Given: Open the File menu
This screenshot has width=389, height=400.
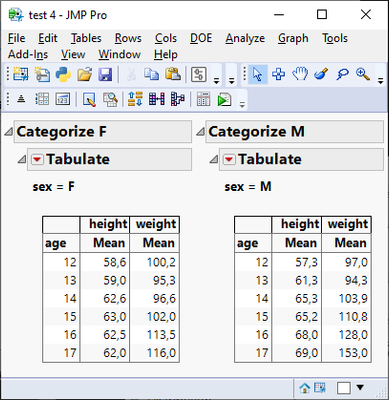Looking at the screenshot, I should point(16,38).
